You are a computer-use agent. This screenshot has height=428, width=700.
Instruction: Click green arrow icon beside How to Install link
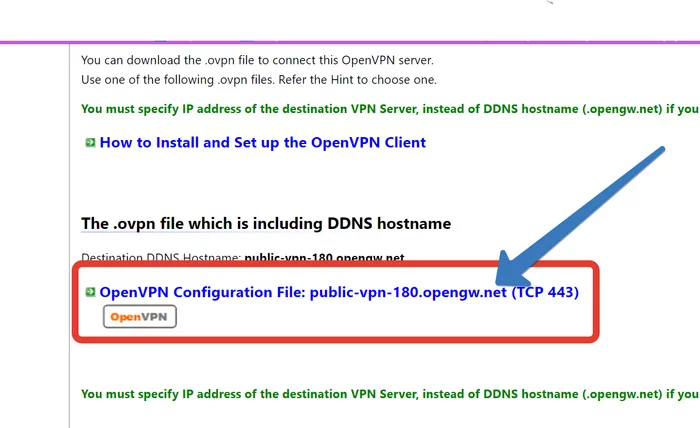click(x=90, y=142)
